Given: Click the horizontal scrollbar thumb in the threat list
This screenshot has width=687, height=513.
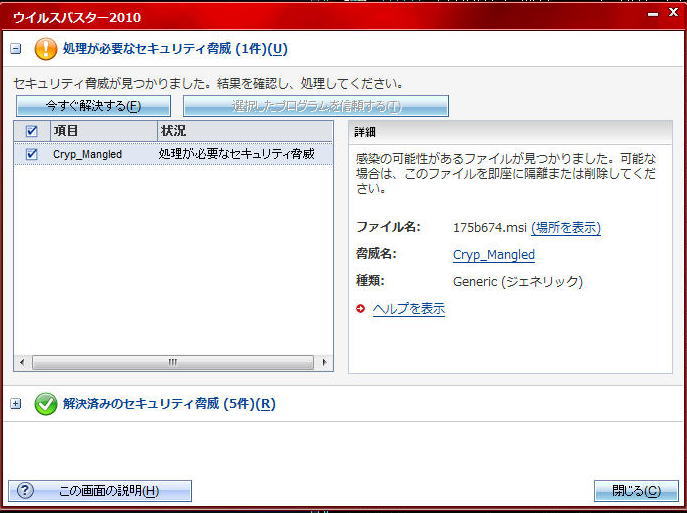Looking at the screenshot, I should coord(173,362).
